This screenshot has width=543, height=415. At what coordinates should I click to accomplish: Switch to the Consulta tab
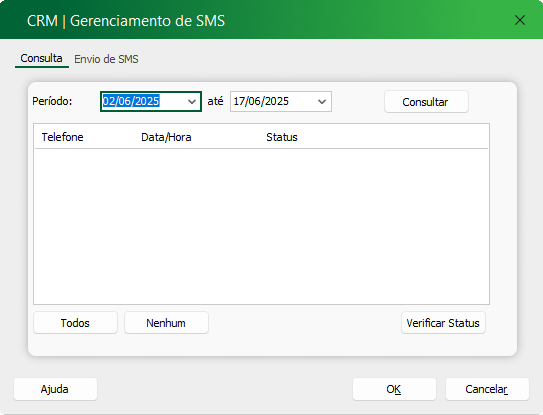click(42, 59)
